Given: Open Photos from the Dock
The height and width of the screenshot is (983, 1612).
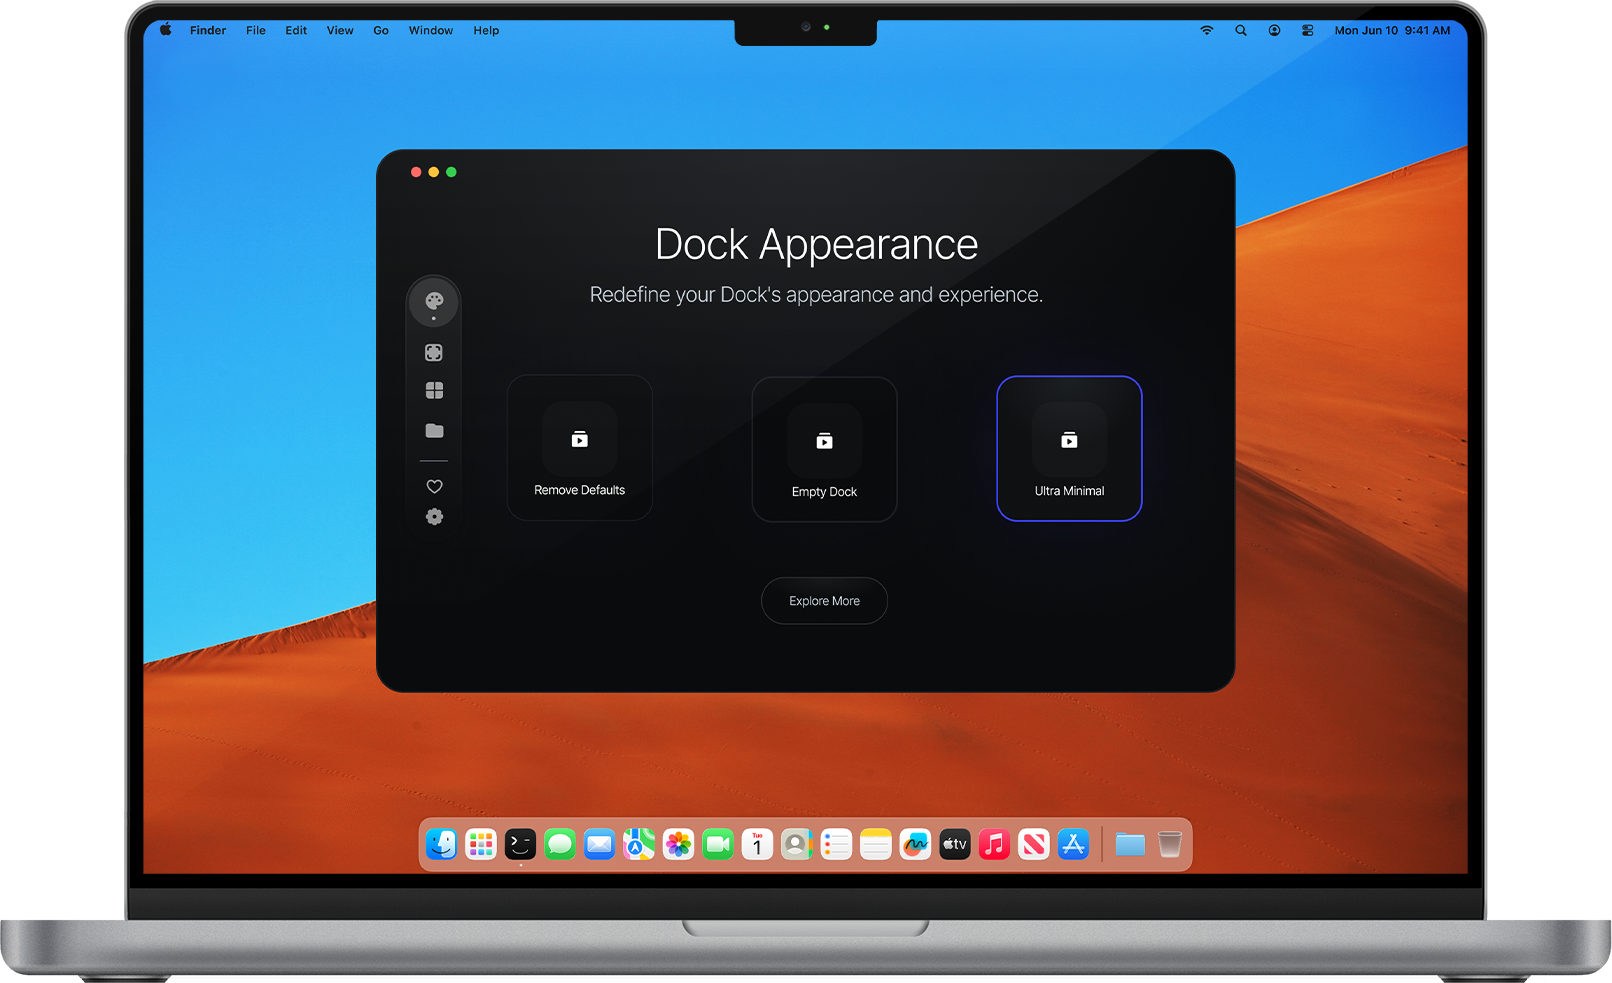Looking at the screenshot, I should 678,845.
